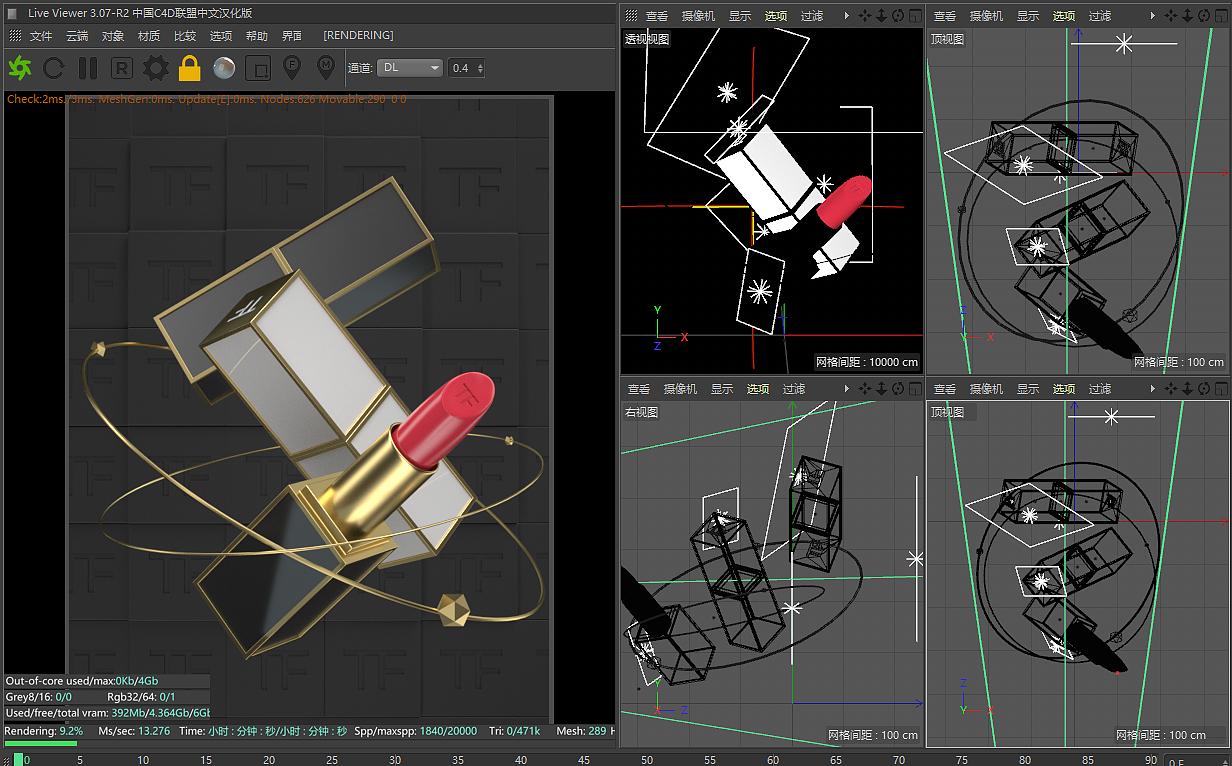Click the zoom-camera icon in lower-right top view
Screen dimensions: 1232x766
click(x=1187, y=389)
